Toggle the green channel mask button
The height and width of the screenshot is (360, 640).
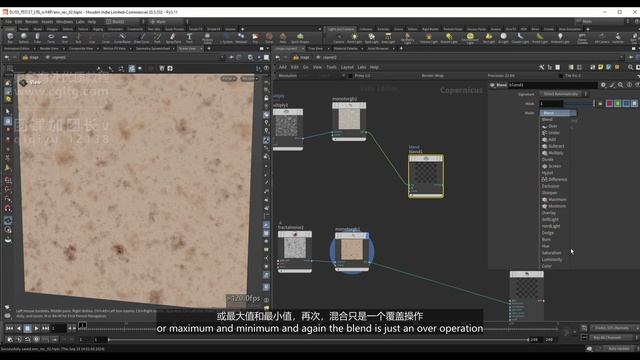618,104
